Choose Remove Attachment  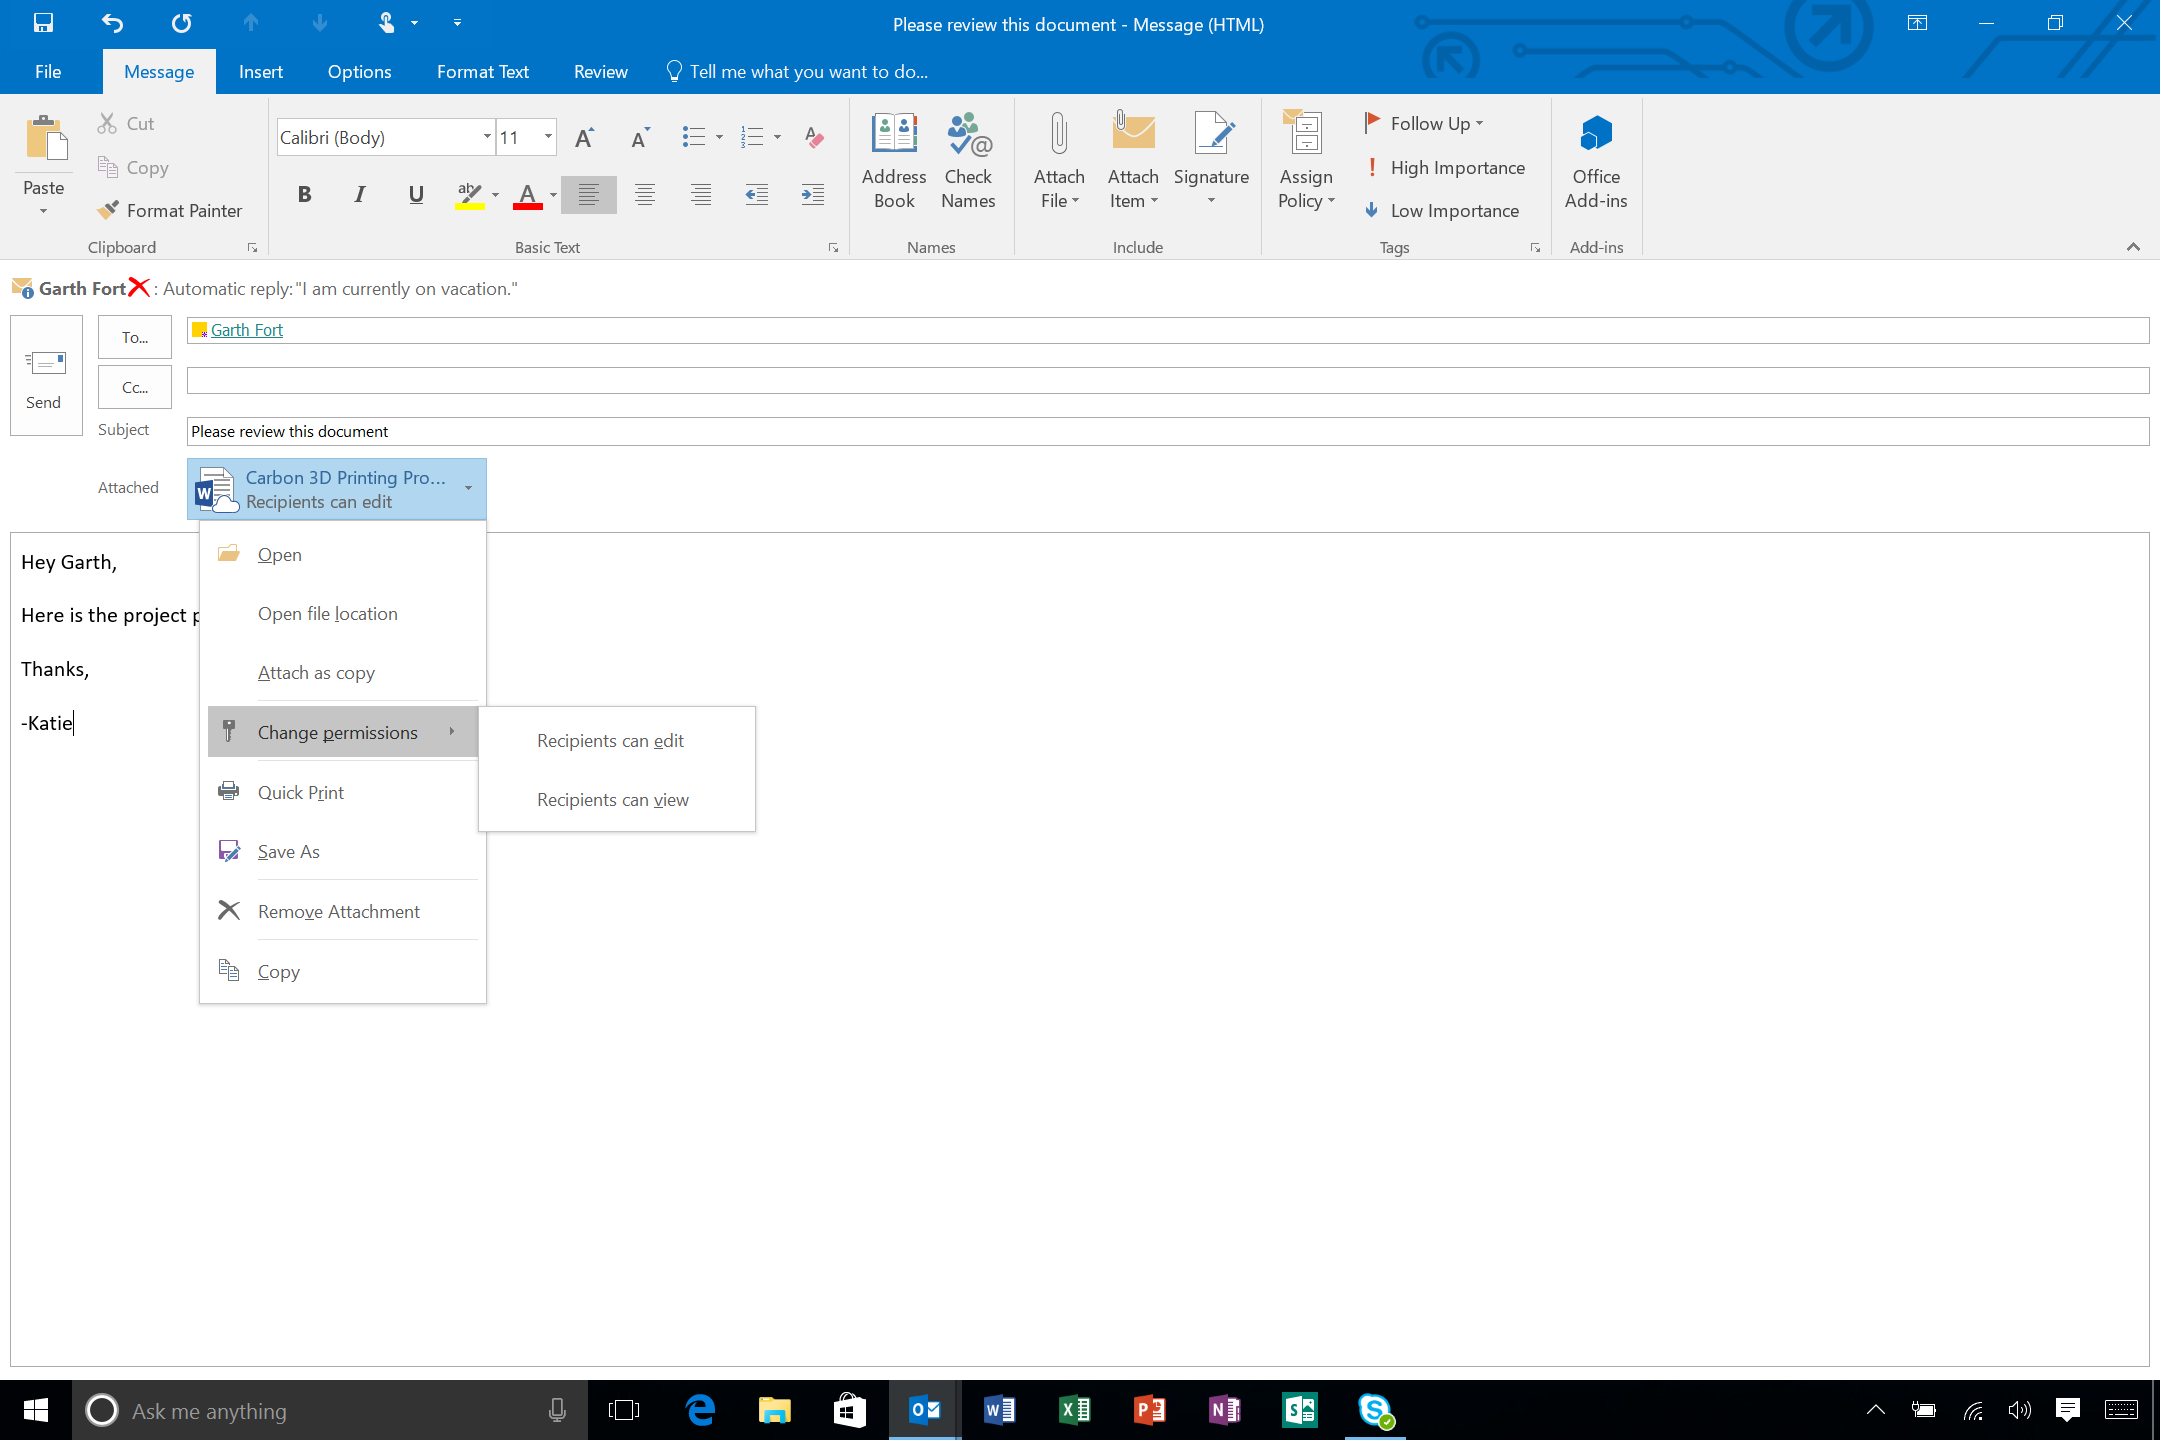pyautogui.click(x=338, y=911)
